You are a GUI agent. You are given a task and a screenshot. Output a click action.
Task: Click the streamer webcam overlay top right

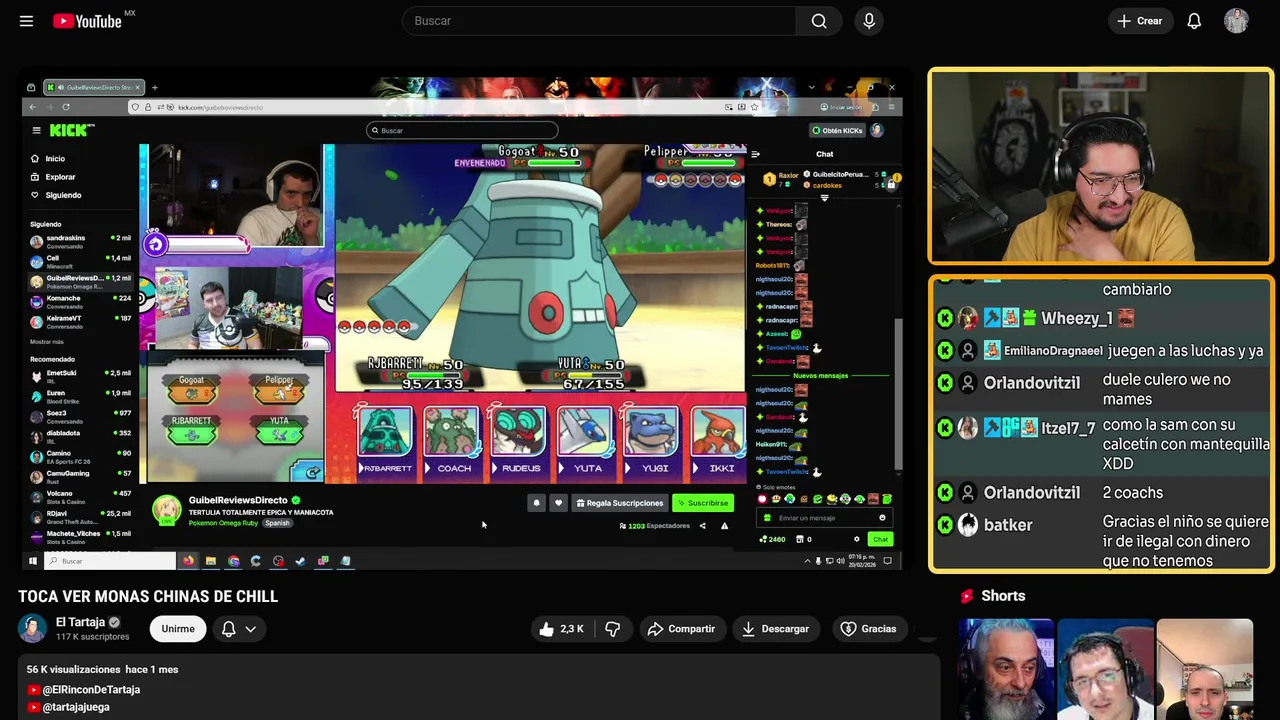(1100, 166)
